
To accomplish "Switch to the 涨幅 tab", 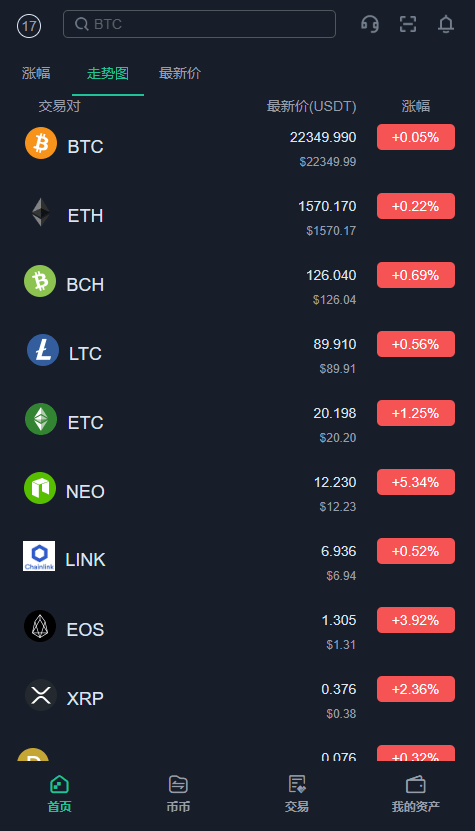I will click(x=36, y=73).
